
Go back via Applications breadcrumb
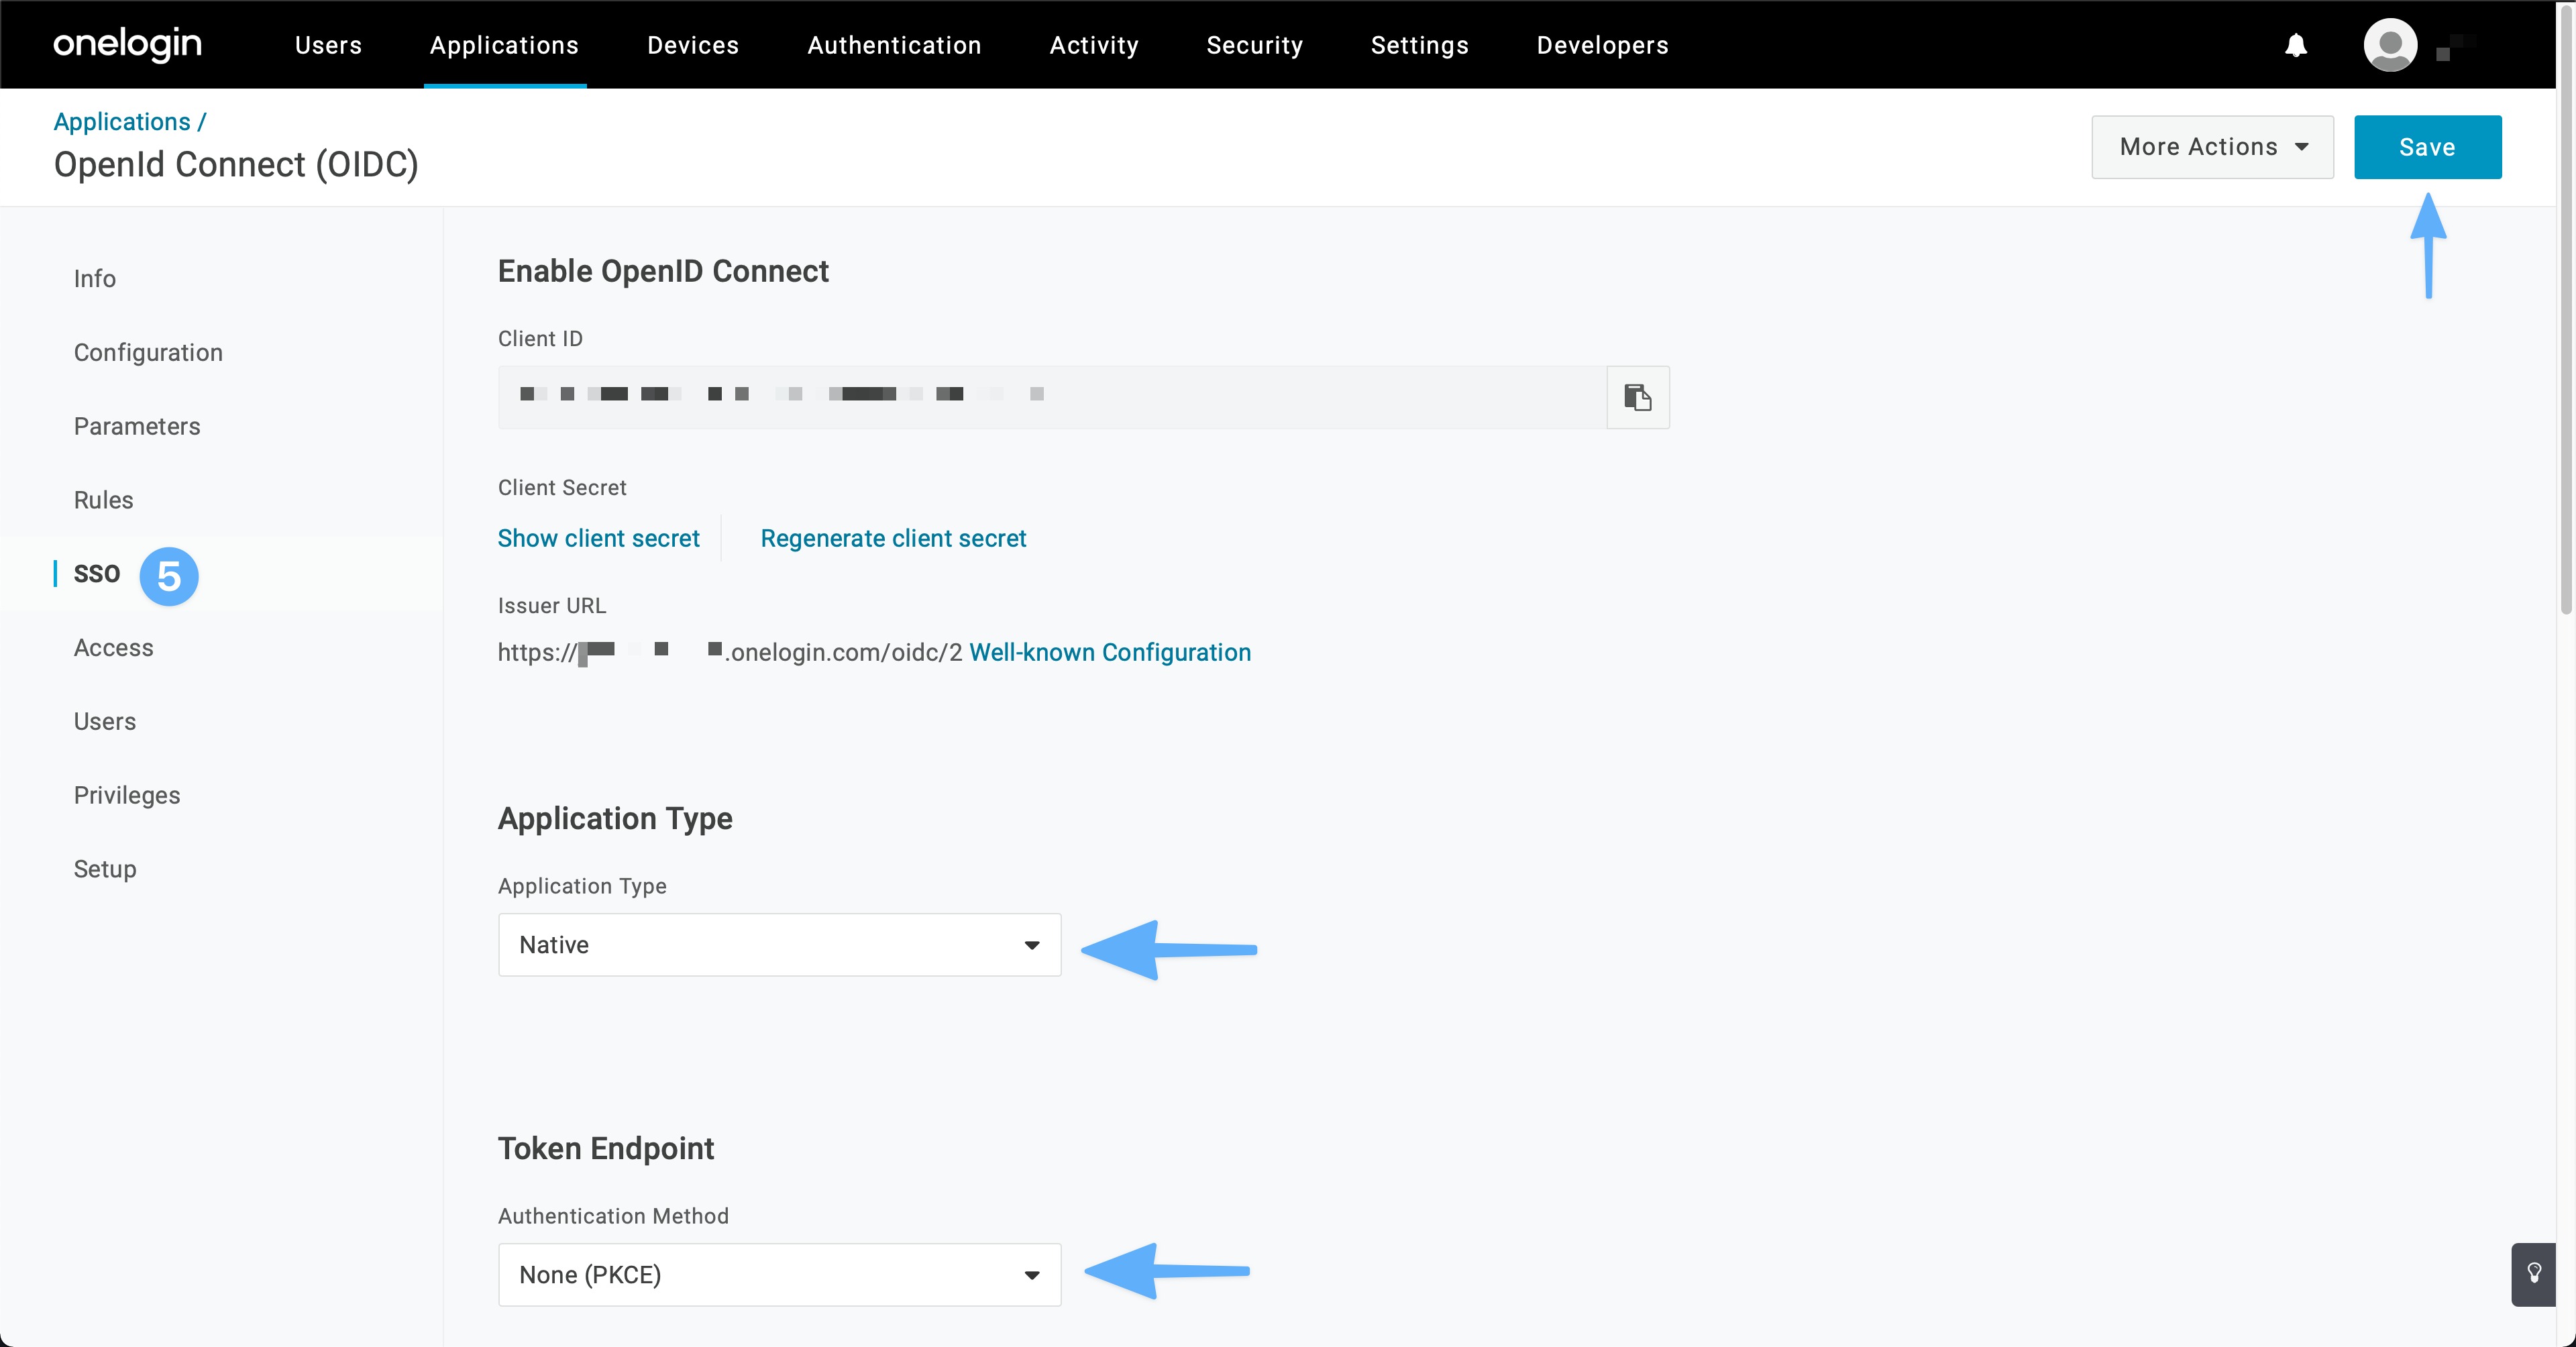[x=122, y=121]
